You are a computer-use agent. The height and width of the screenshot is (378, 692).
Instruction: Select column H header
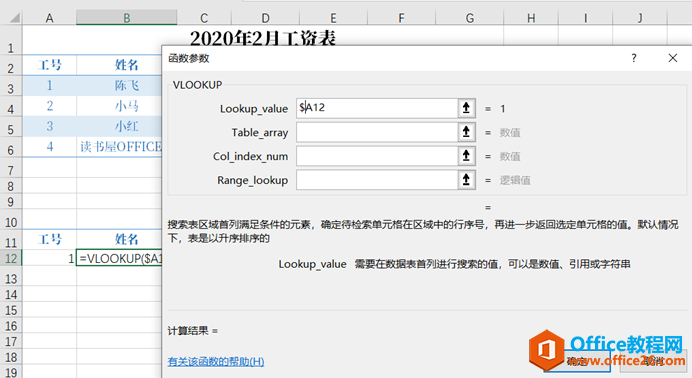click(531, 18)
